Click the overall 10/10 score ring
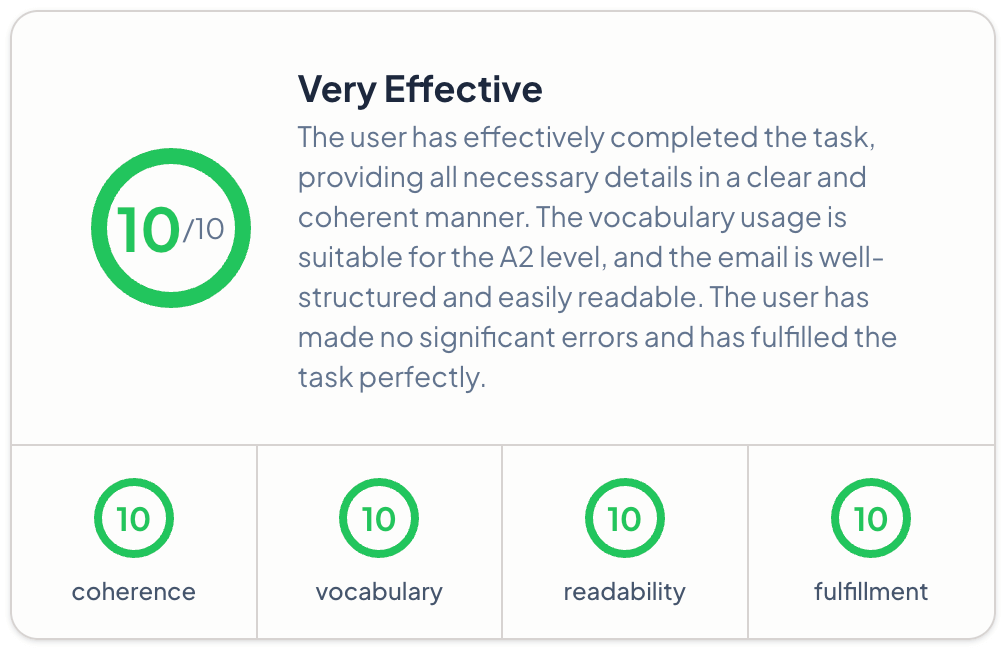The image size is (1008, 654). [x=170, y=228]
